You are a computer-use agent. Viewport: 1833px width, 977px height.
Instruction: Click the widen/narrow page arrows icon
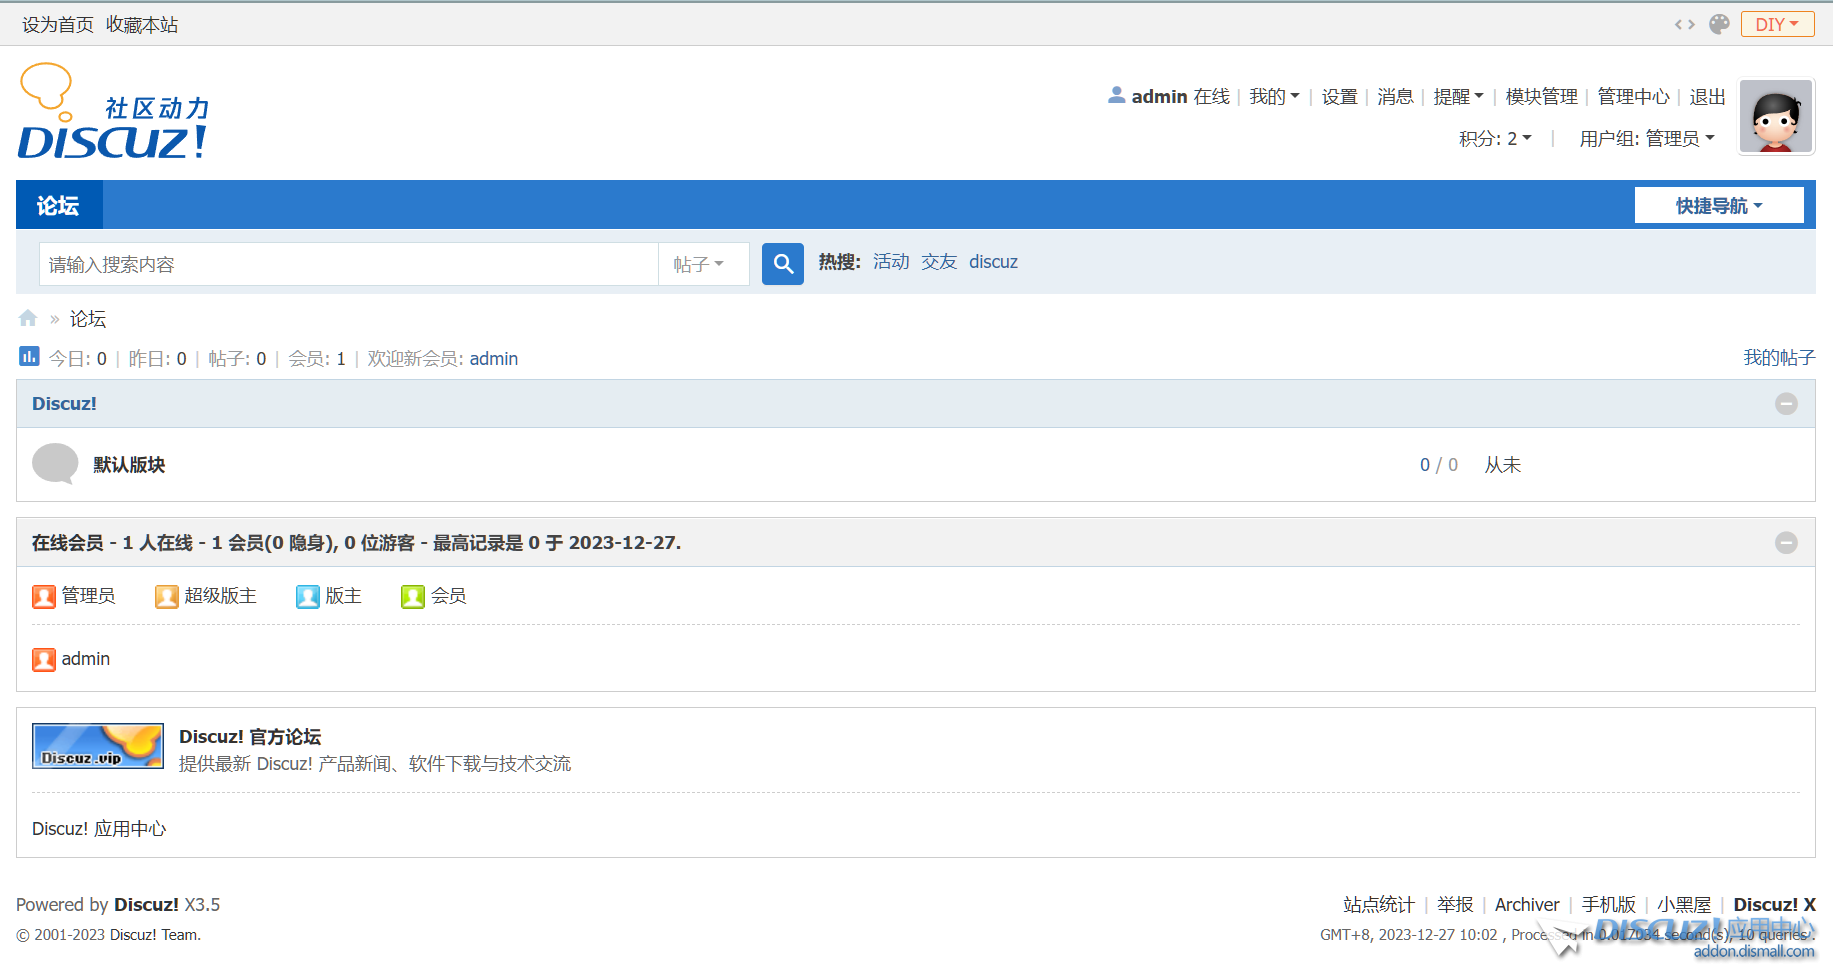pyautogui.click(x=1684, y=24)
